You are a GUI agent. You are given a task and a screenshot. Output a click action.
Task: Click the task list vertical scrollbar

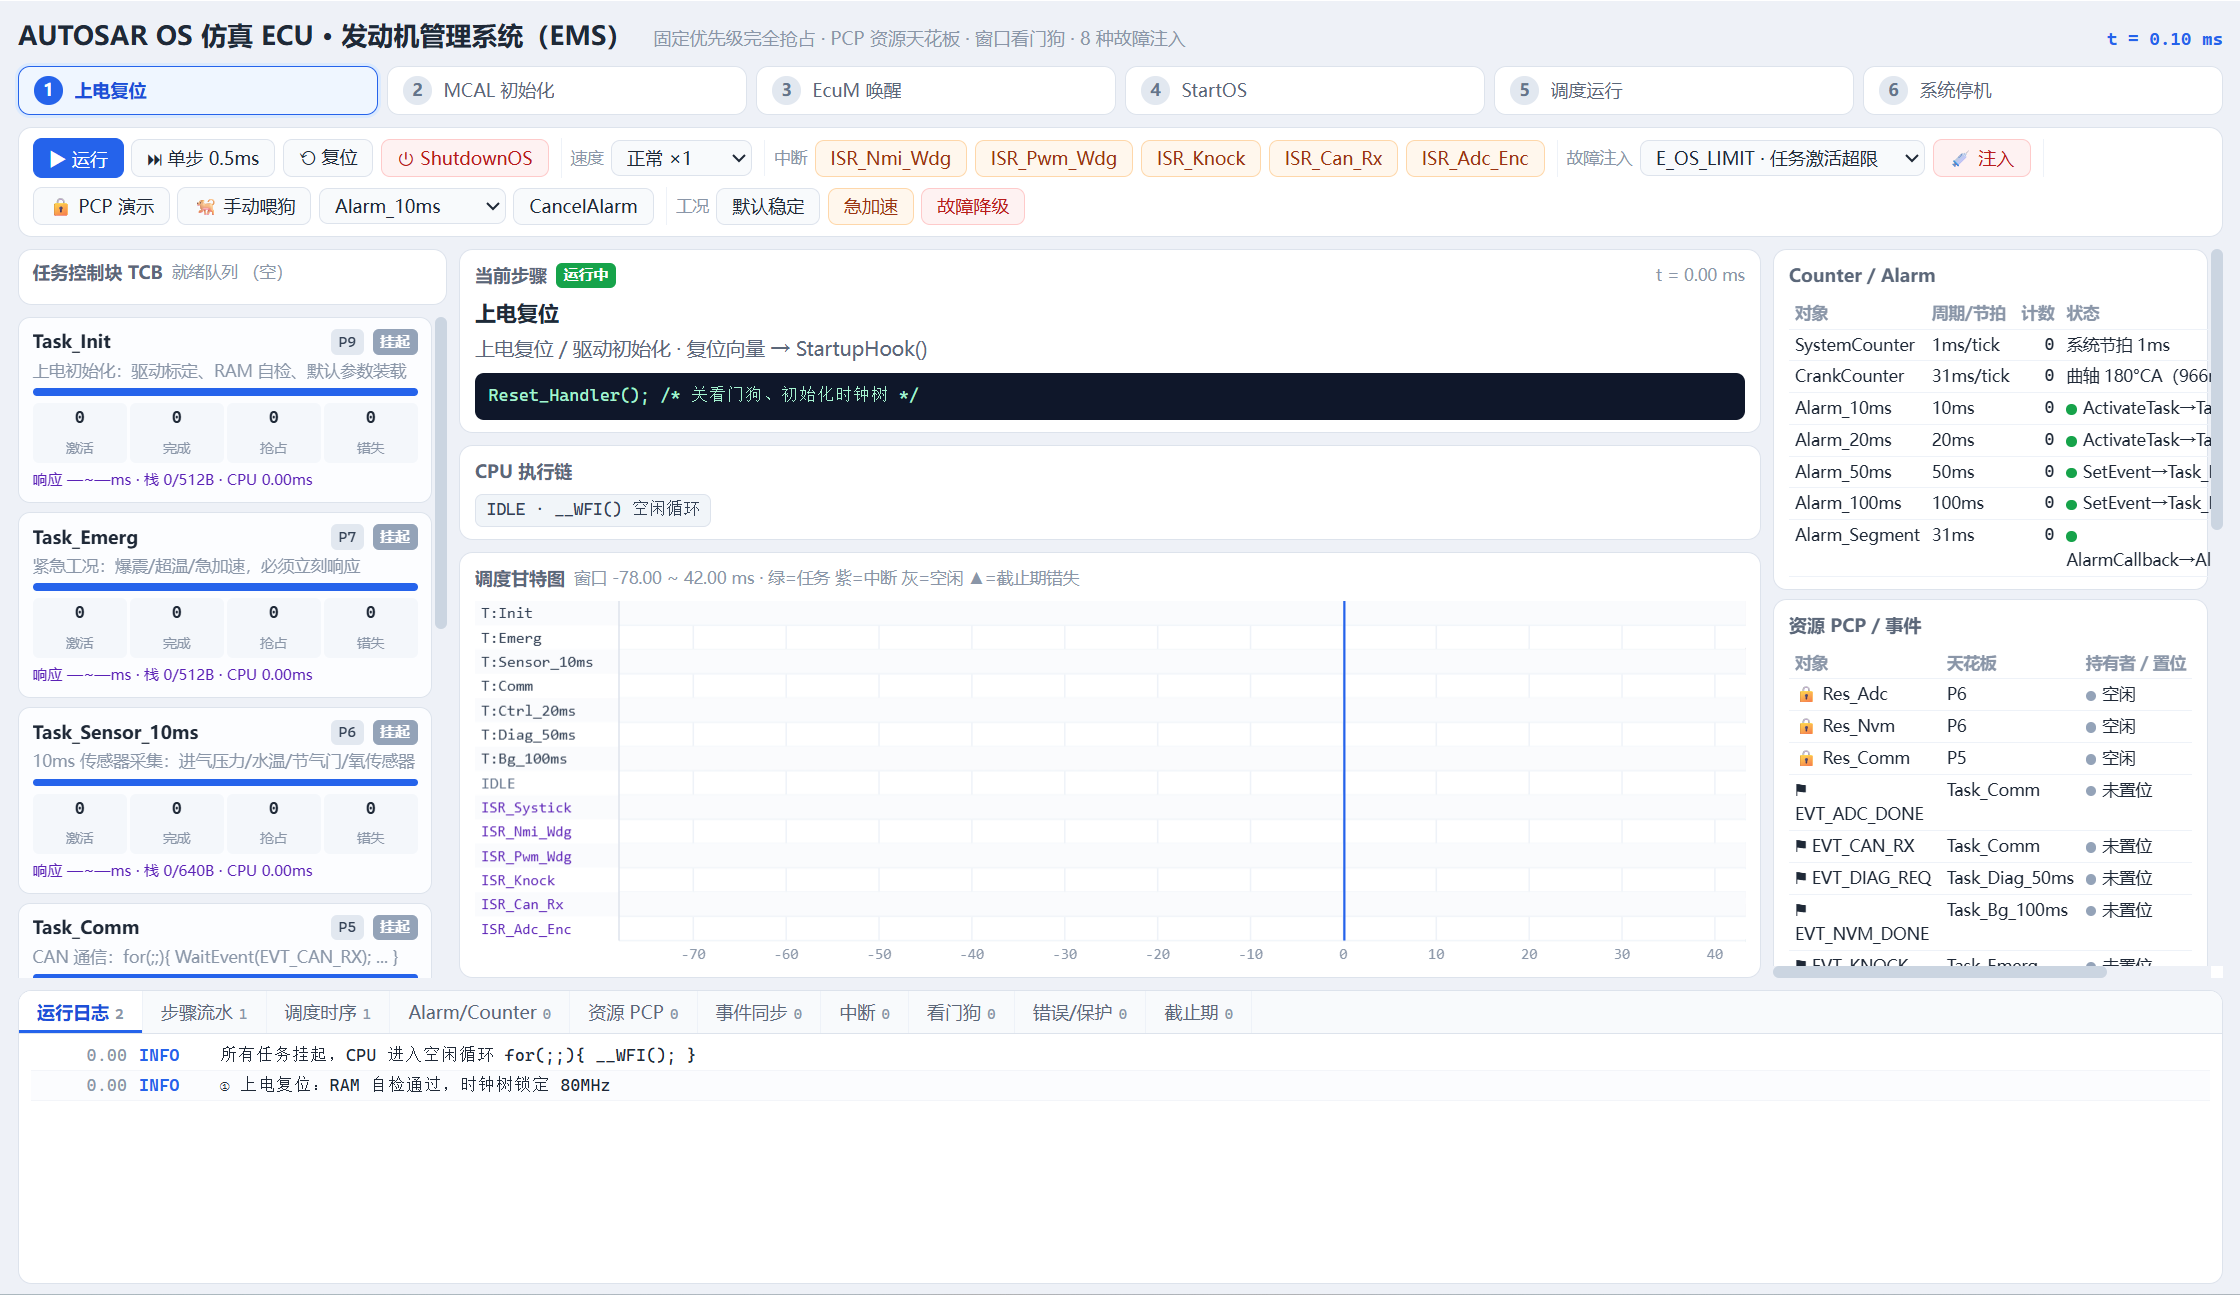440,473
